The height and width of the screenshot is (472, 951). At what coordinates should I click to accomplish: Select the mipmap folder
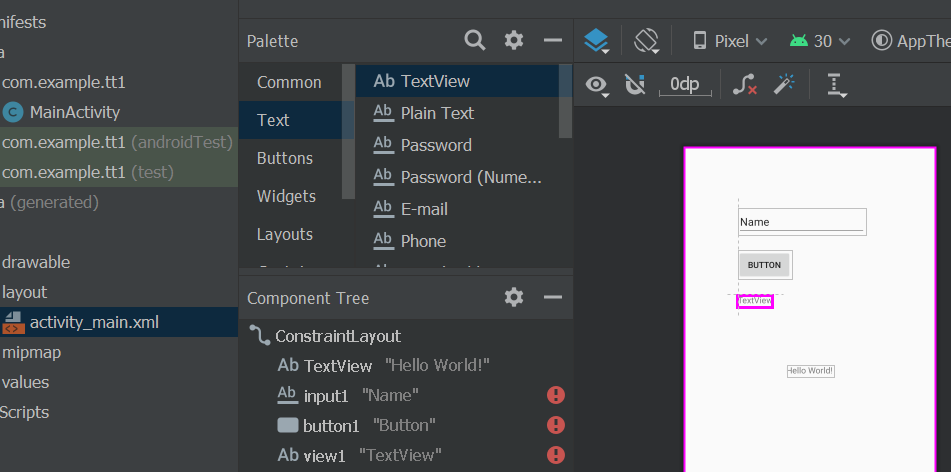(32, 352)
